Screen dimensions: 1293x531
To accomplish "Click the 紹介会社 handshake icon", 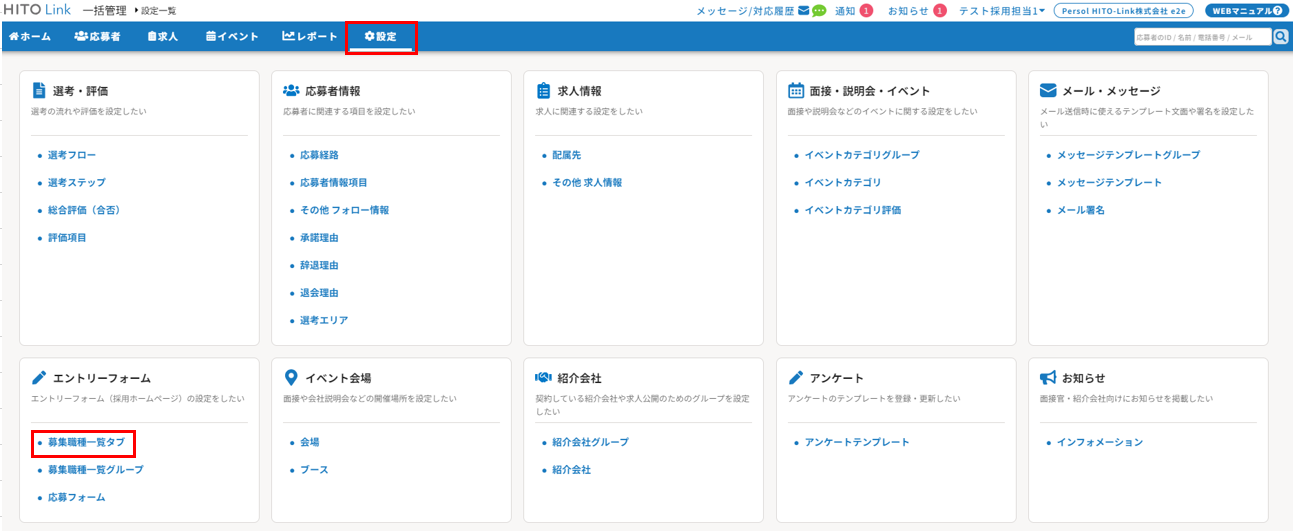I will (x=543, y=378).
